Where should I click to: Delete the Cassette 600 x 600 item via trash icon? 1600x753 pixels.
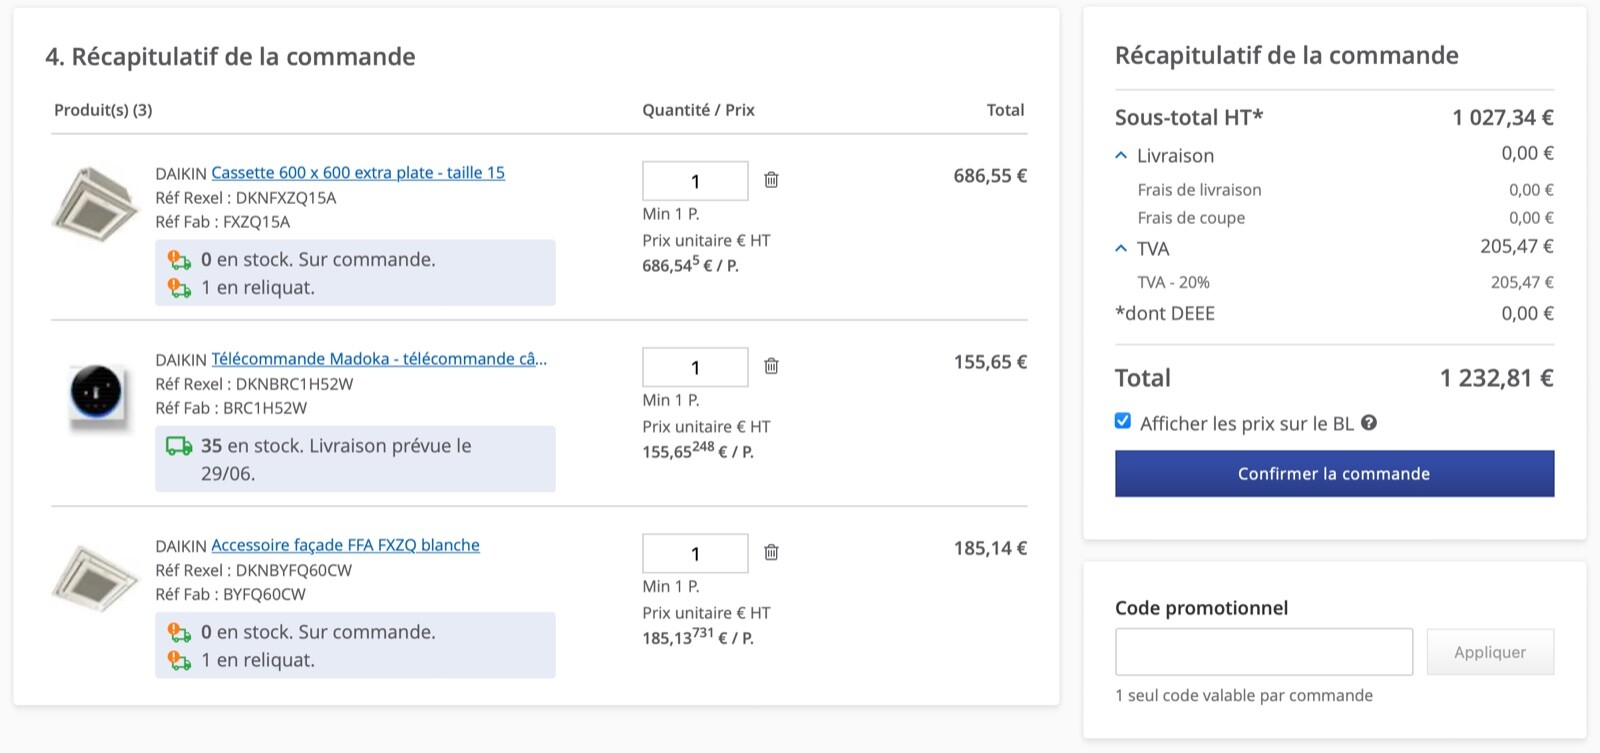771,180
